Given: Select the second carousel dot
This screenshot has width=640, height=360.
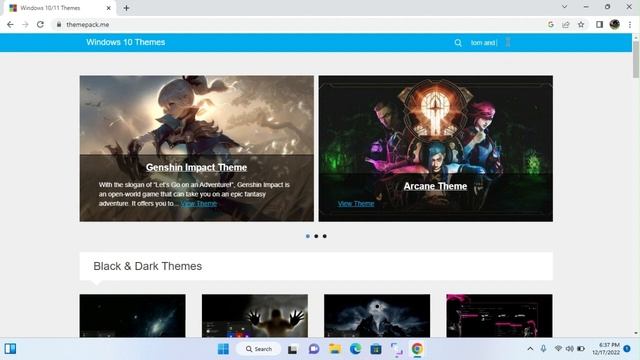Looking at the screenshot, I should coord(316,236).
